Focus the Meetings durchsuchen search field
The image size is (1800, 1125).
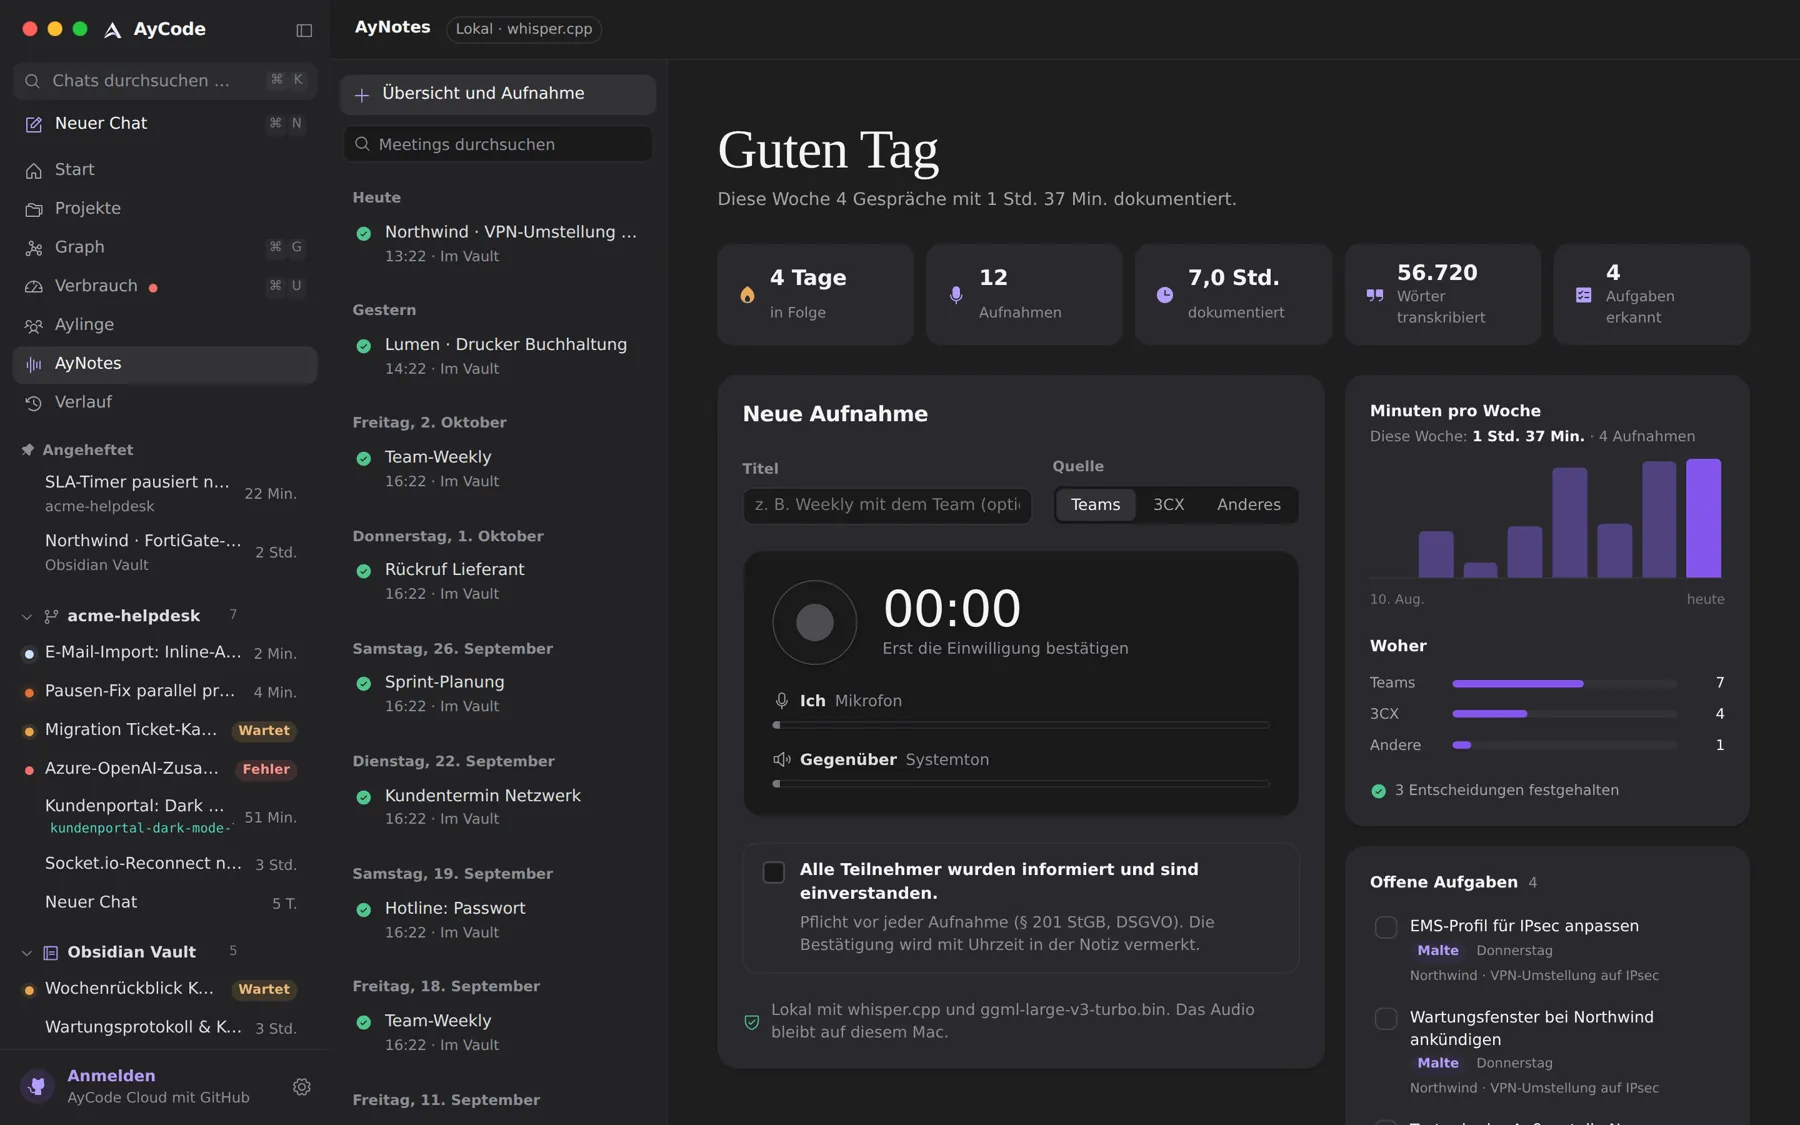498,144
